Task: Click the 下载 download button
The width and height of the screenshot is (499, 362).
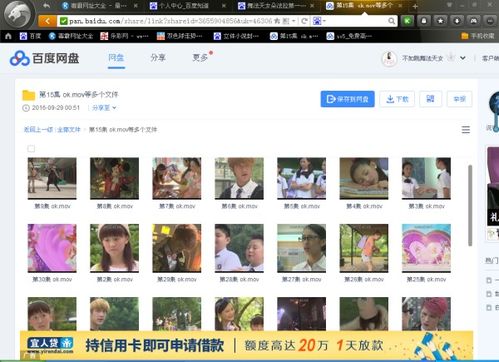Action: (397, 99)
